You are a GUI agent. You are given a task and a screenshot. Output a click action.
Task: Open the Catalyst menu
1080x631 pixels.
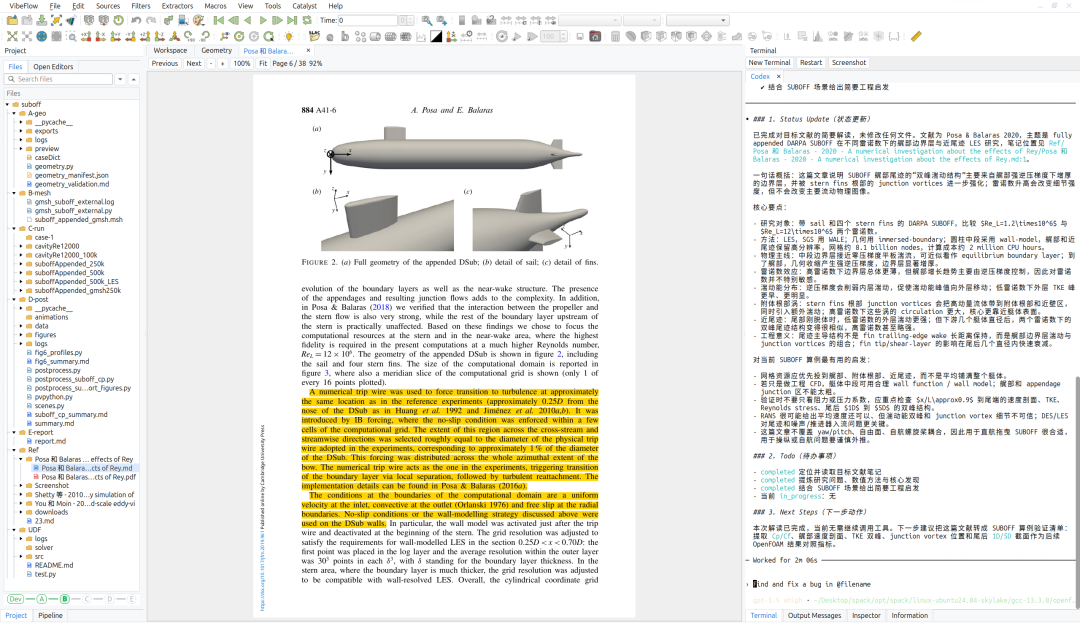[304, 6]
